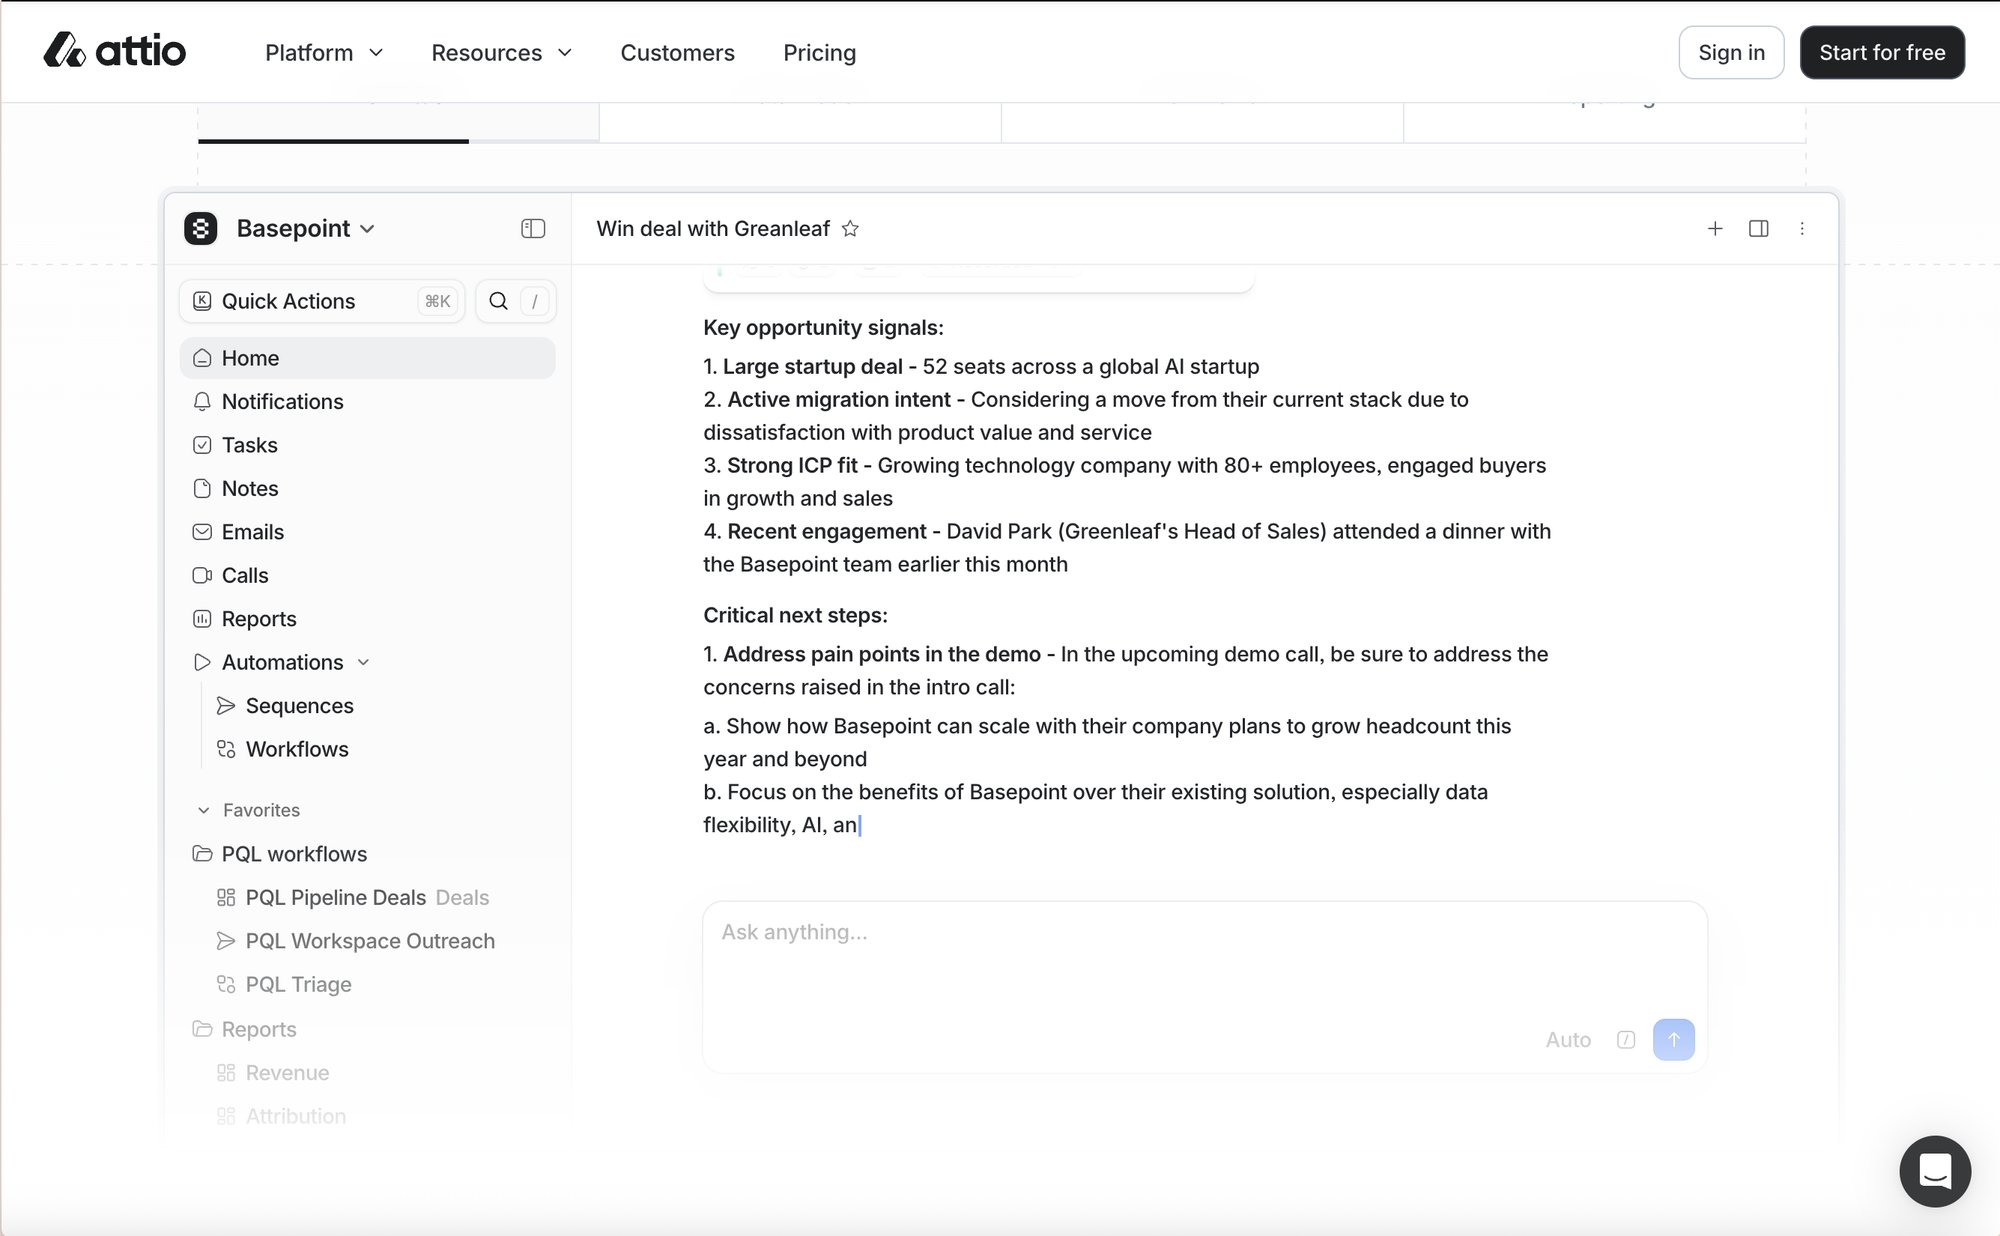Expand the Automations chevron
Image resolution: width=2000 pixels, height=1236 pixels.
[x=363, y=662]
